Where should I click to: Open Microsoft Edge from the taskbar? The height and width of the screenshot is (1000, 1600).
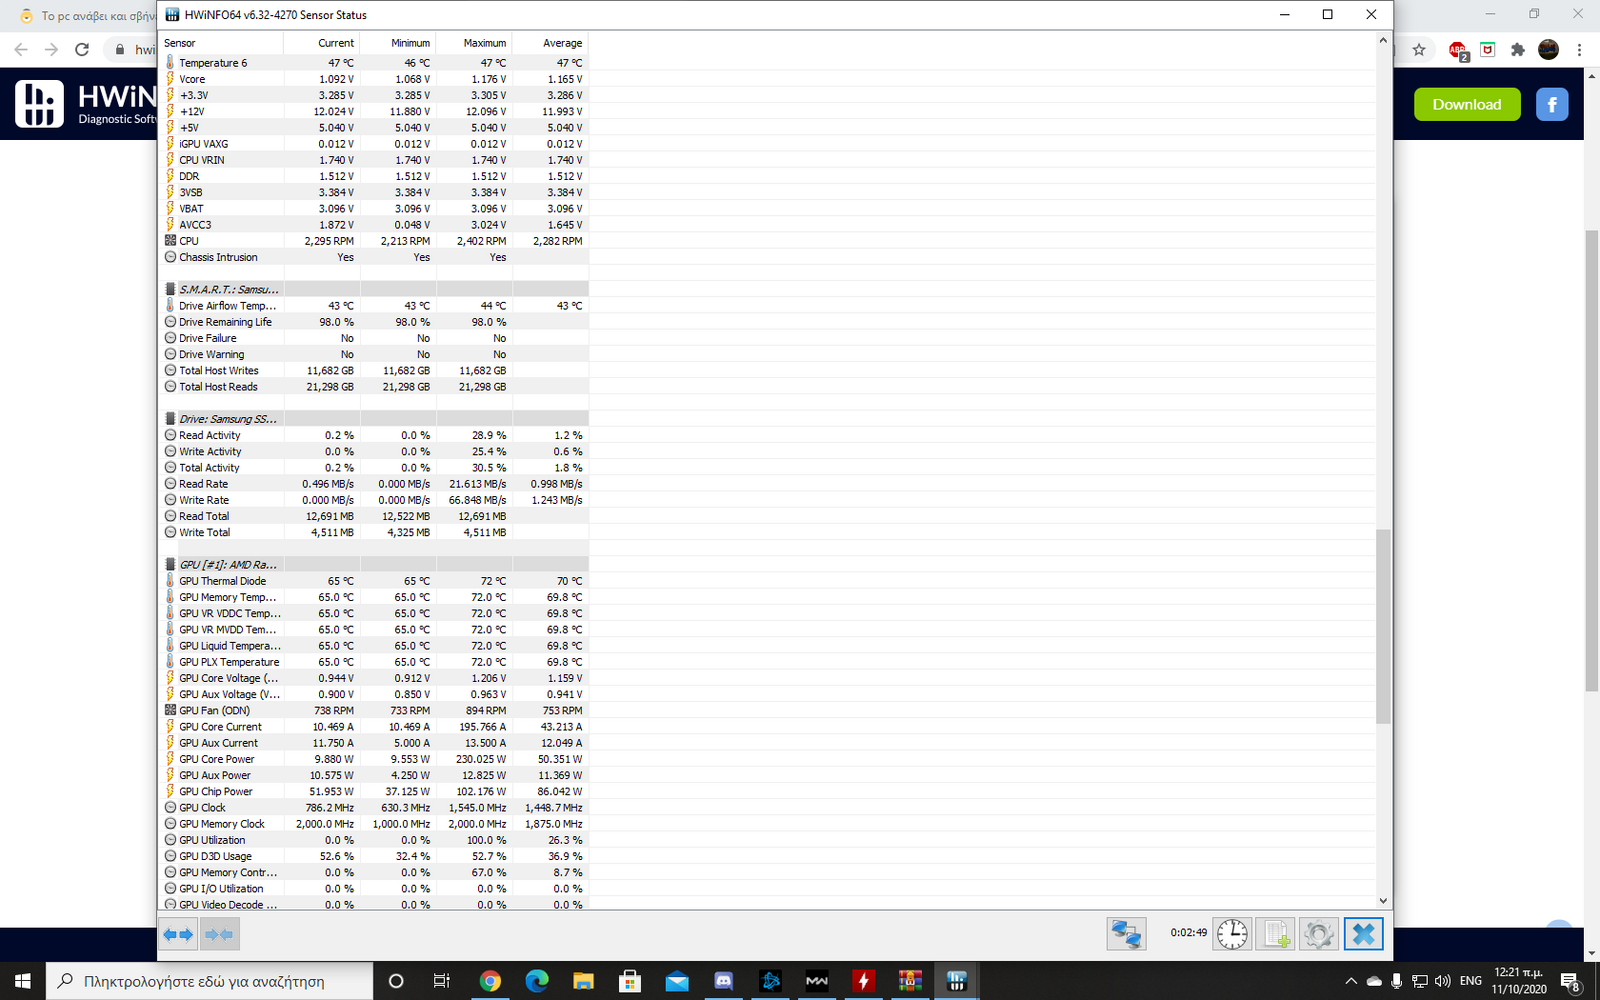[x=537, y=981]
